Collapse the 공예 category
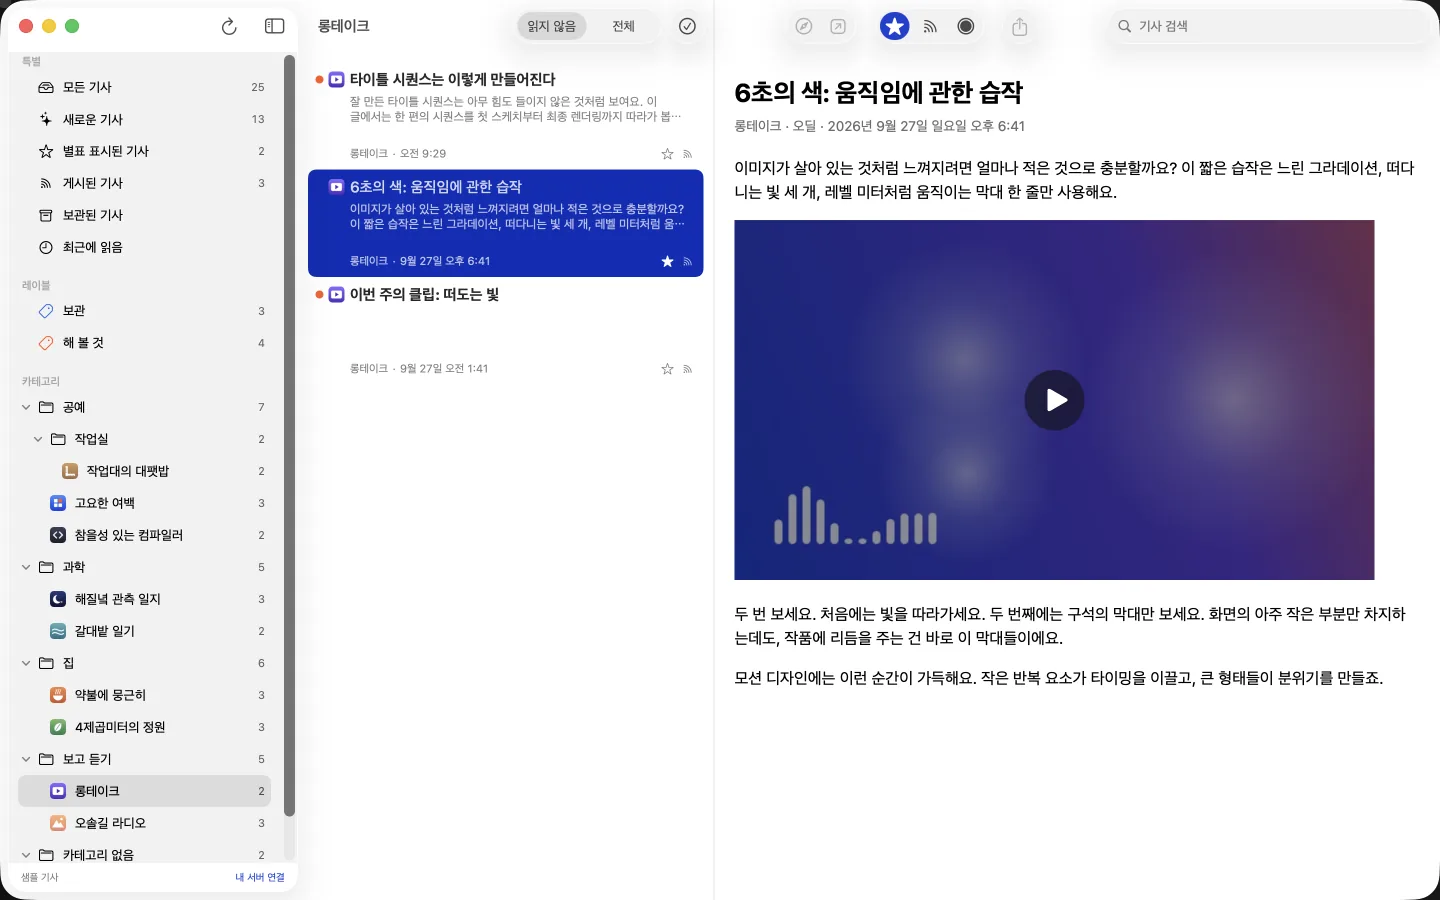The image size is (1440, 900). point(26,407)
